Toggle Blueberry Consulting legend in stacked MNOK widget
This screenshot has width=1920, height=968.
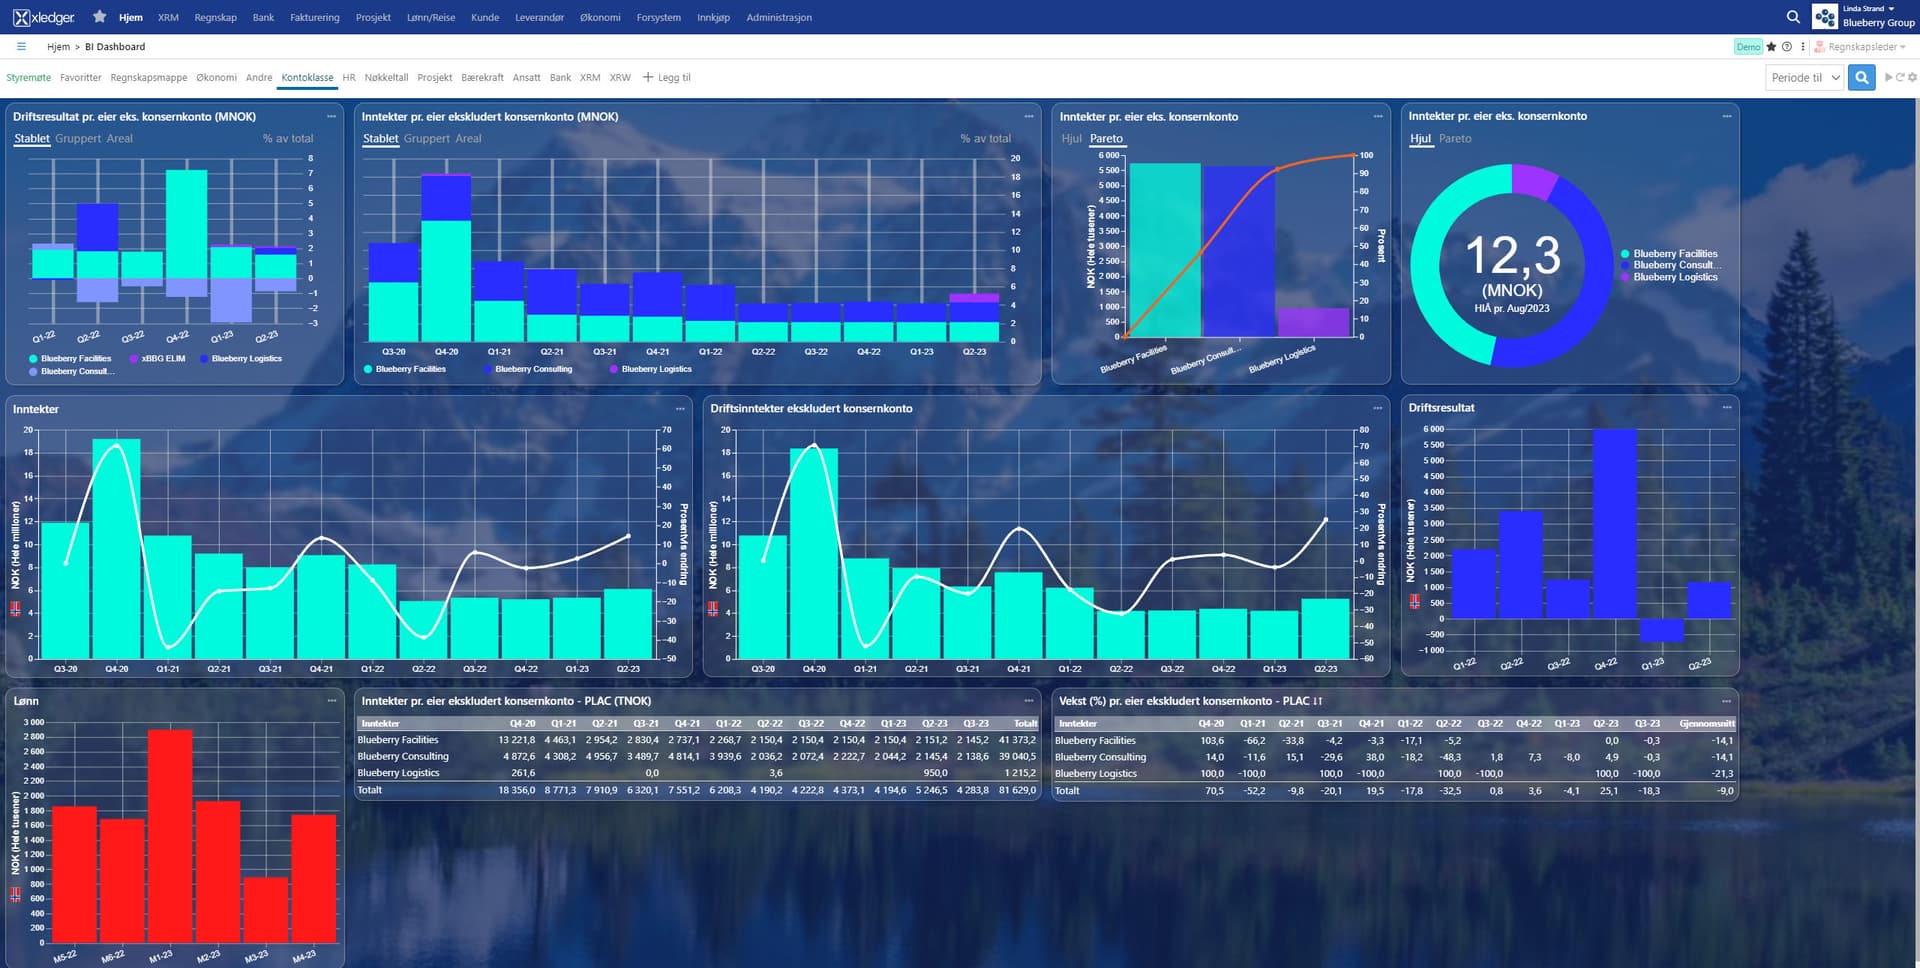(527, 369)
